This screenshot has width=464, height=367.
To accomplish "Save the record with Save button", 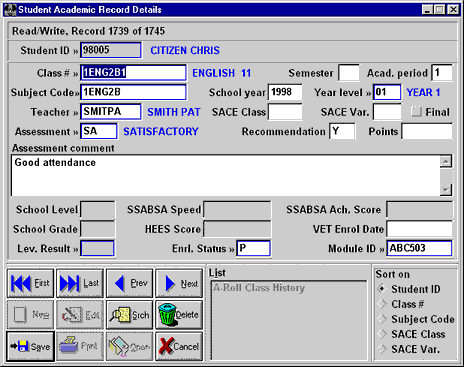I will click(30, 346).
